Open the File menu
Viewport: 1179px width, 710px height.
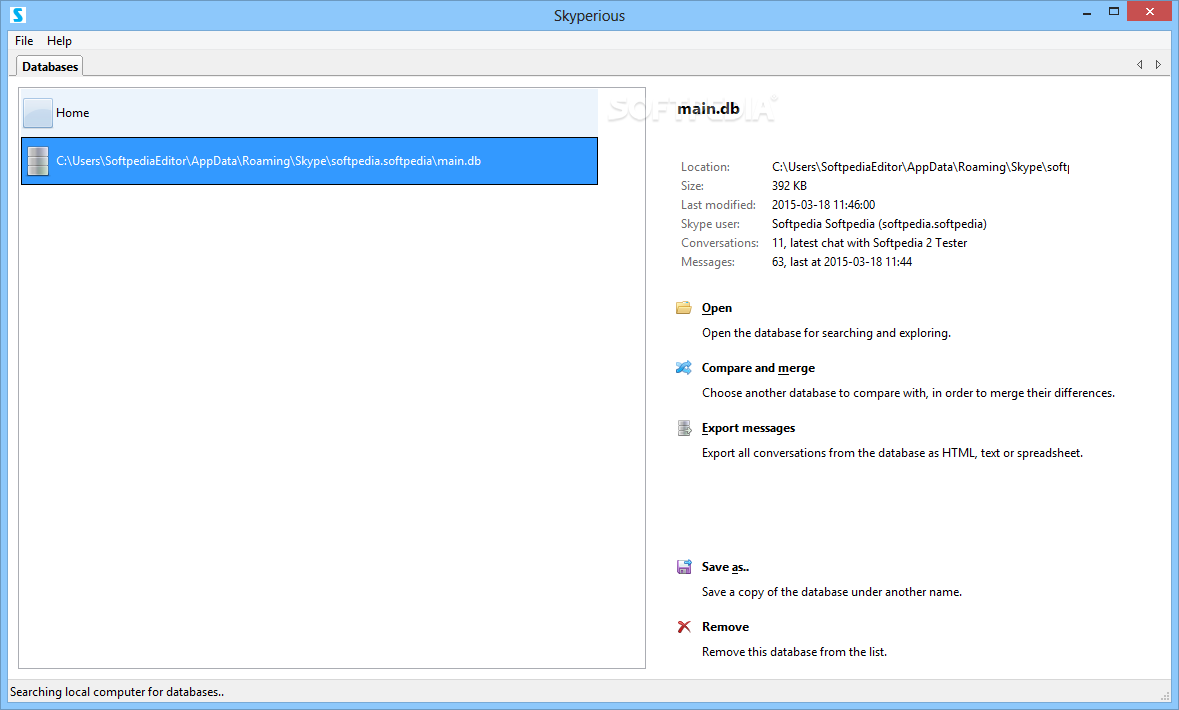pyautogui.click(x=24, y=41)
